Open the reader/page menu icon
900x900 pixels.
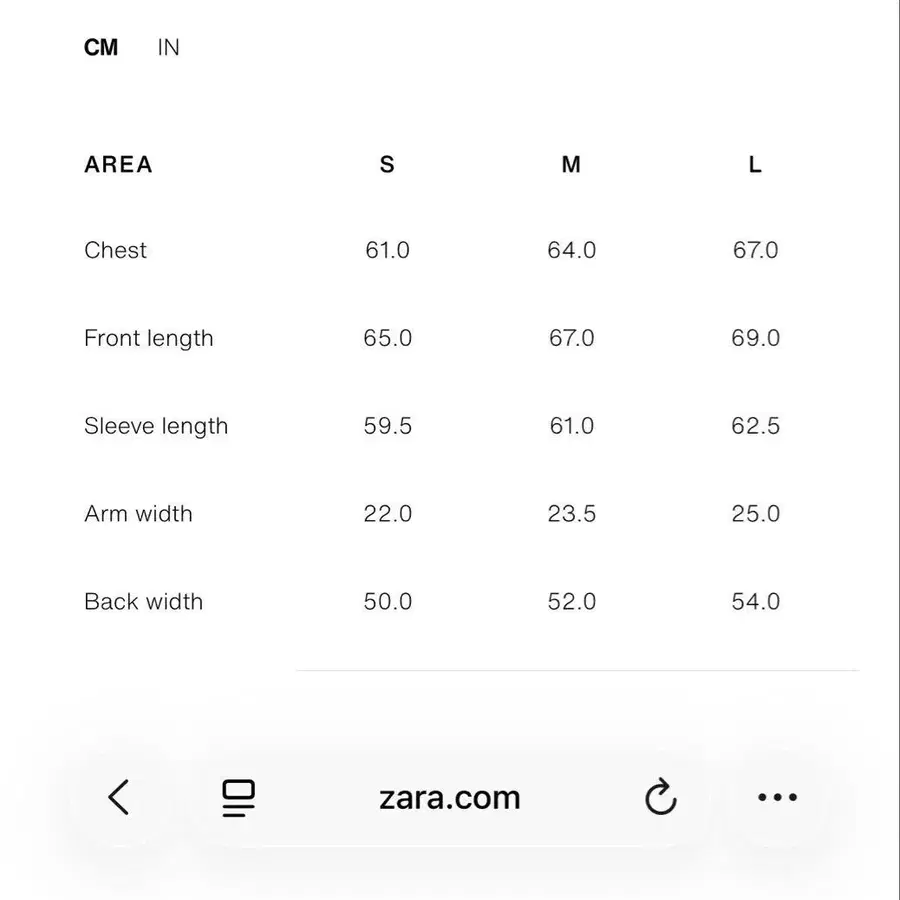pos(238,797)
